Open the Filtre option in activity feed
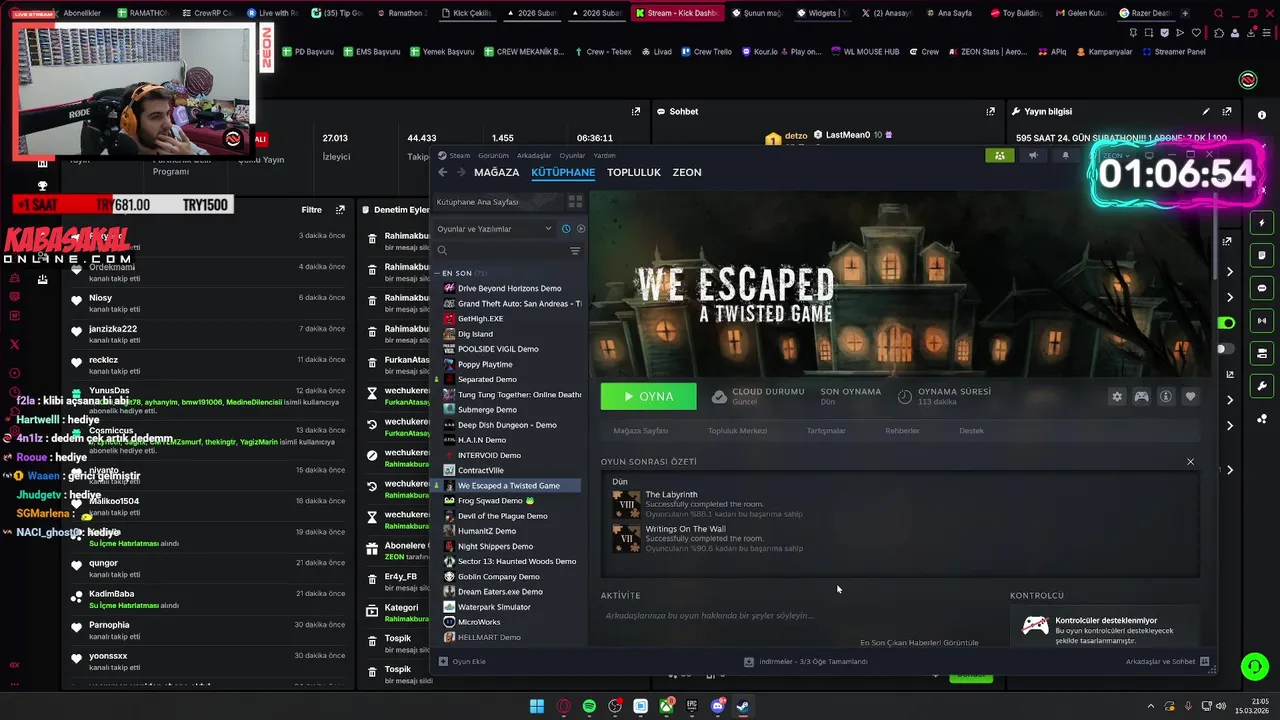This screenshot has height=720, width=1280. (x=311, y=210)
